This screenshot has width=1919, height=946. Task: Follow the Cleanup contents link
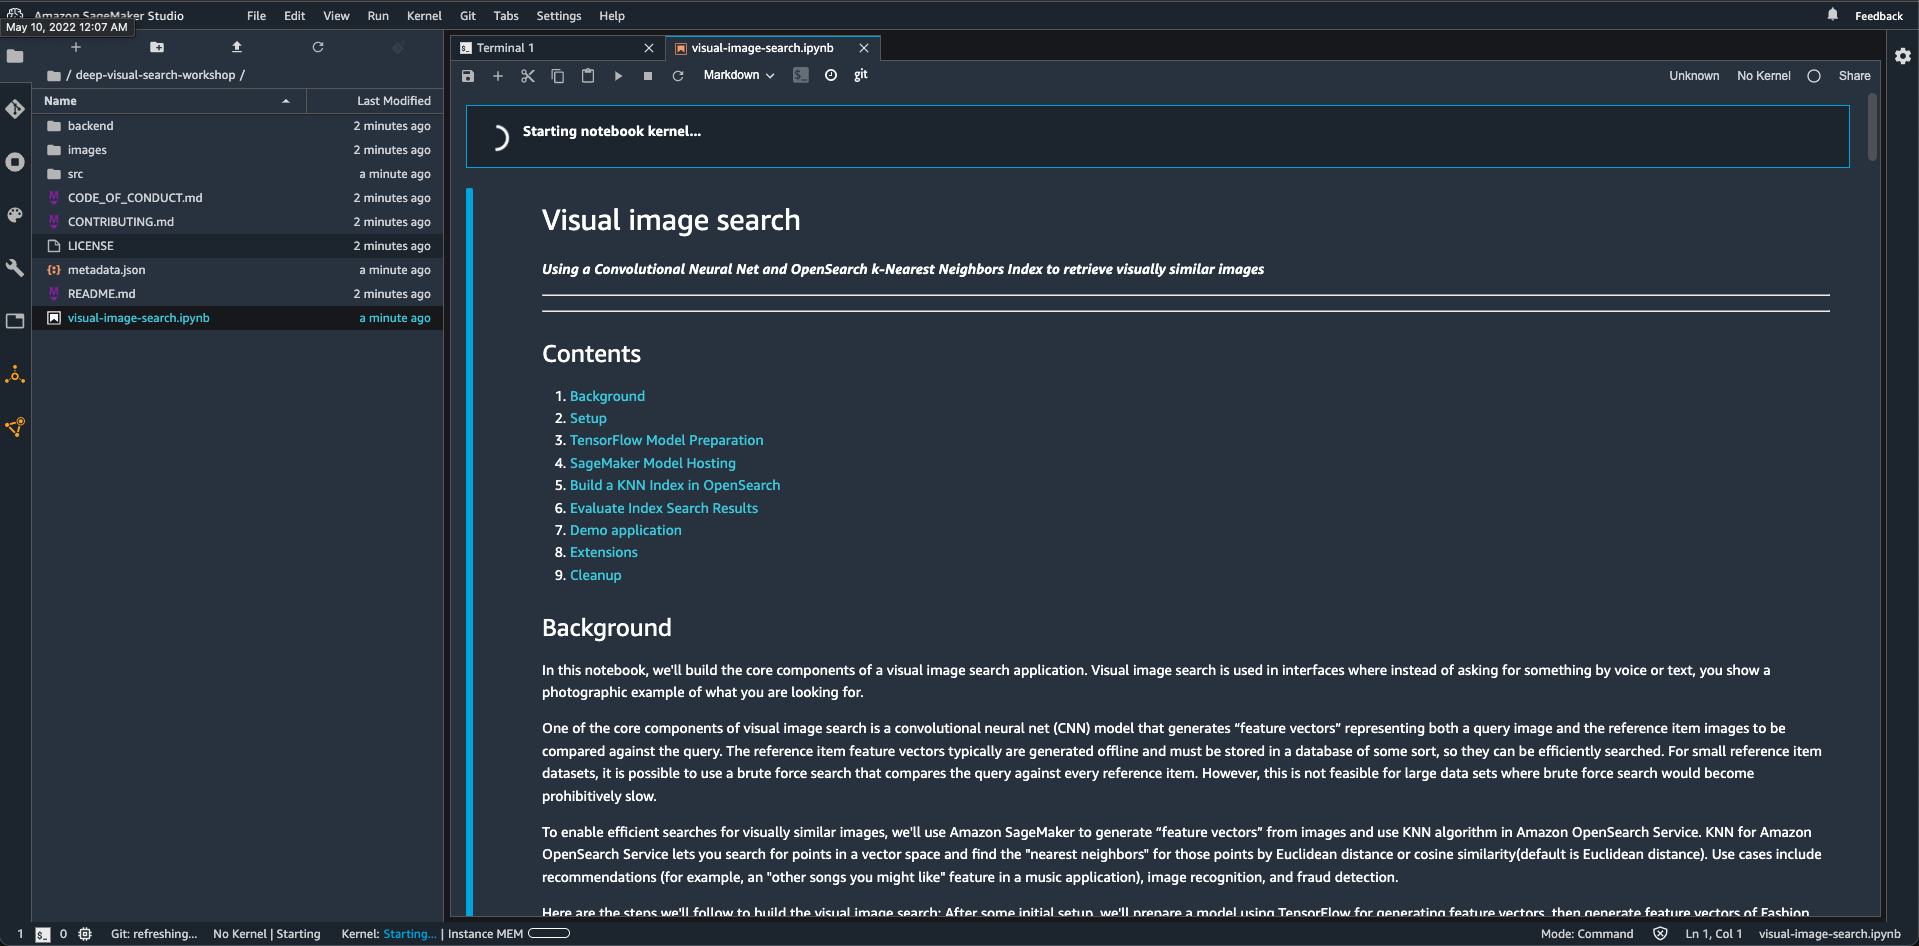pos(595,575)
